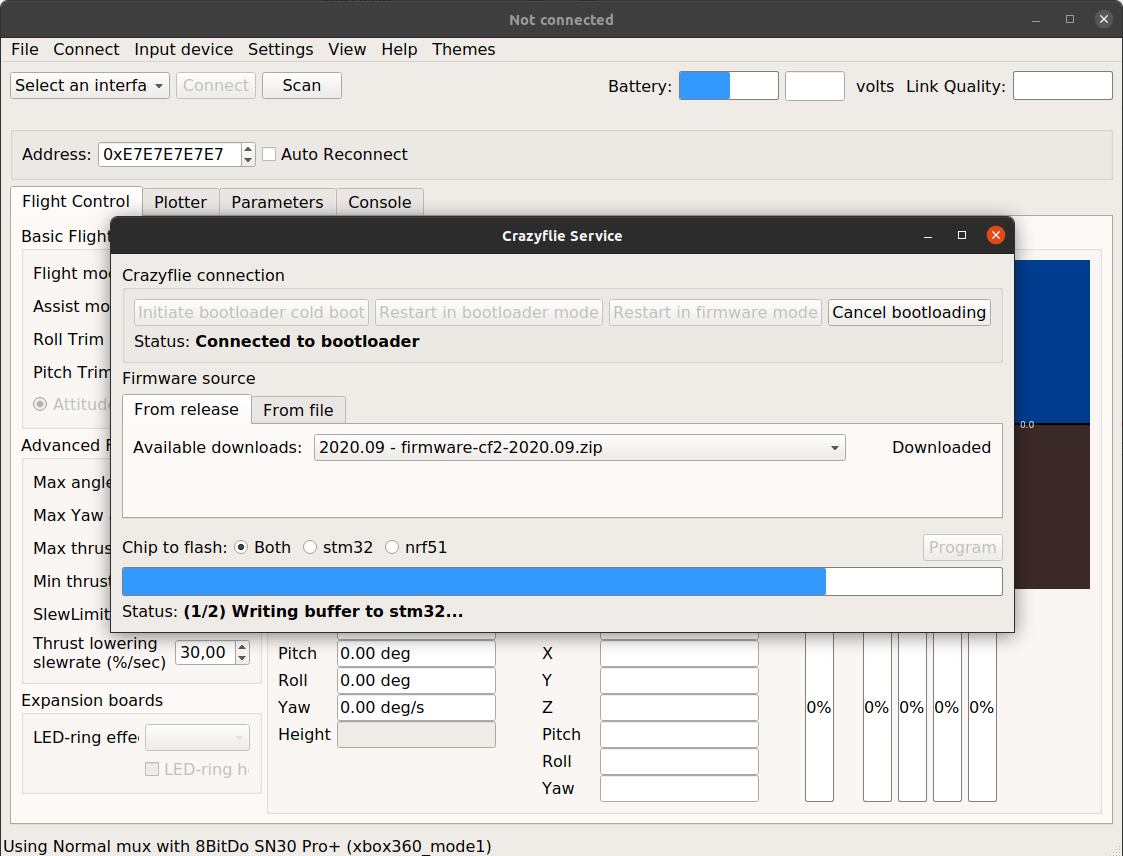Choose nrf51 as chip to flash
The height and width of the screenshot is (856, 1123).
tap(392, 547)
